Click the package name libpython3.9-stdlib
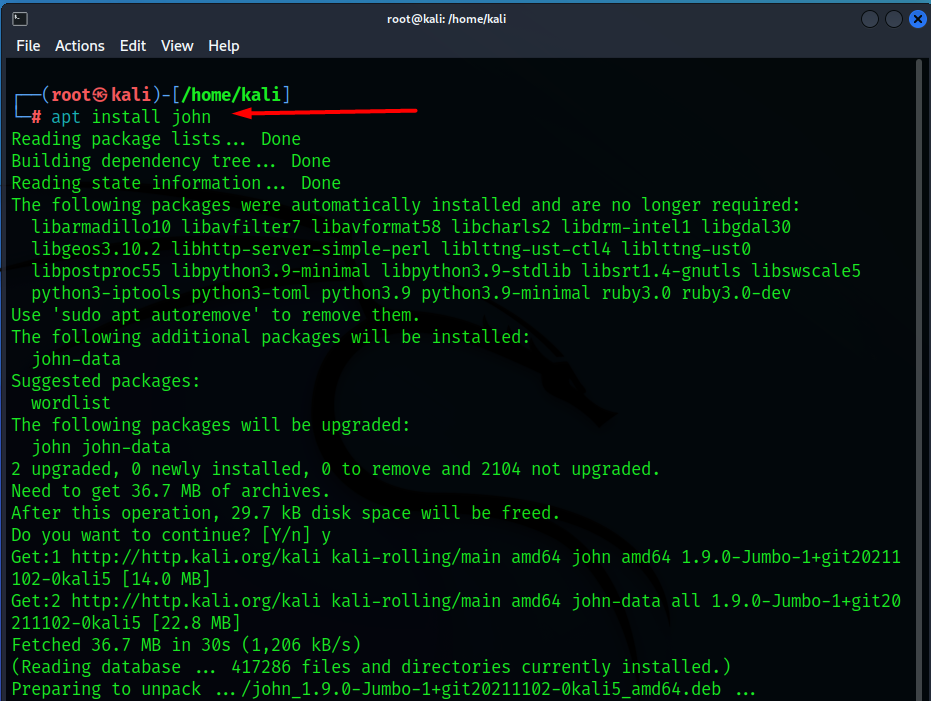The image size is (931, 701). tap(476, 271)
